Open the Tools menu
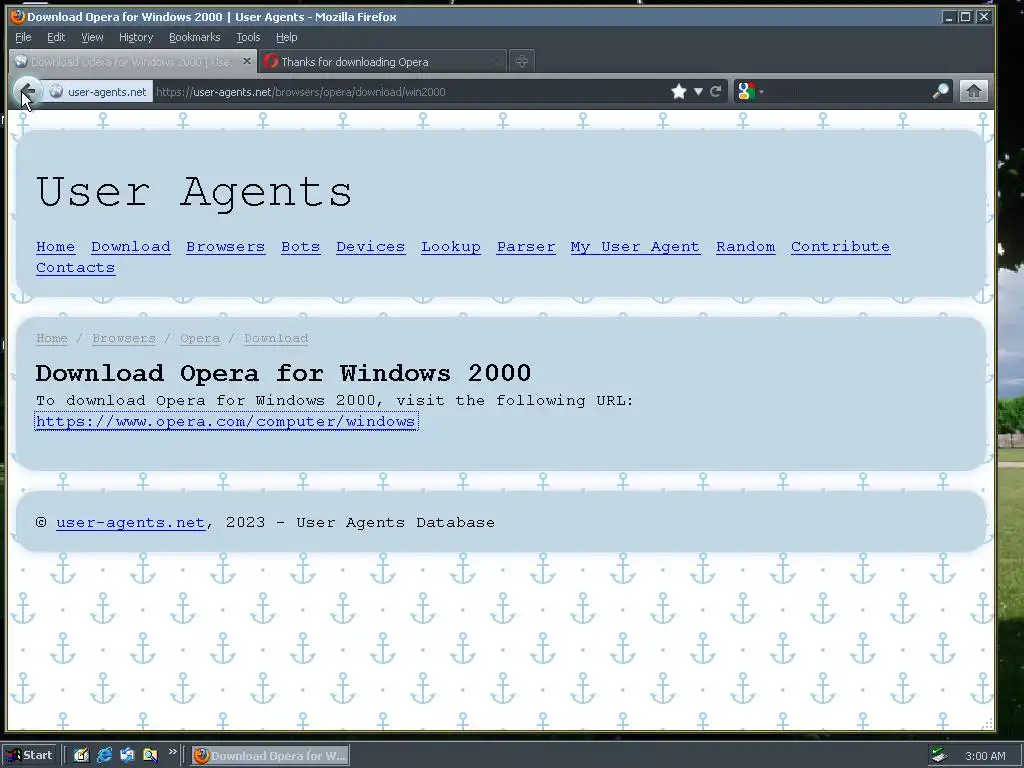The width and height of the screenshot is (1024, 768). [x=248, y=37]
